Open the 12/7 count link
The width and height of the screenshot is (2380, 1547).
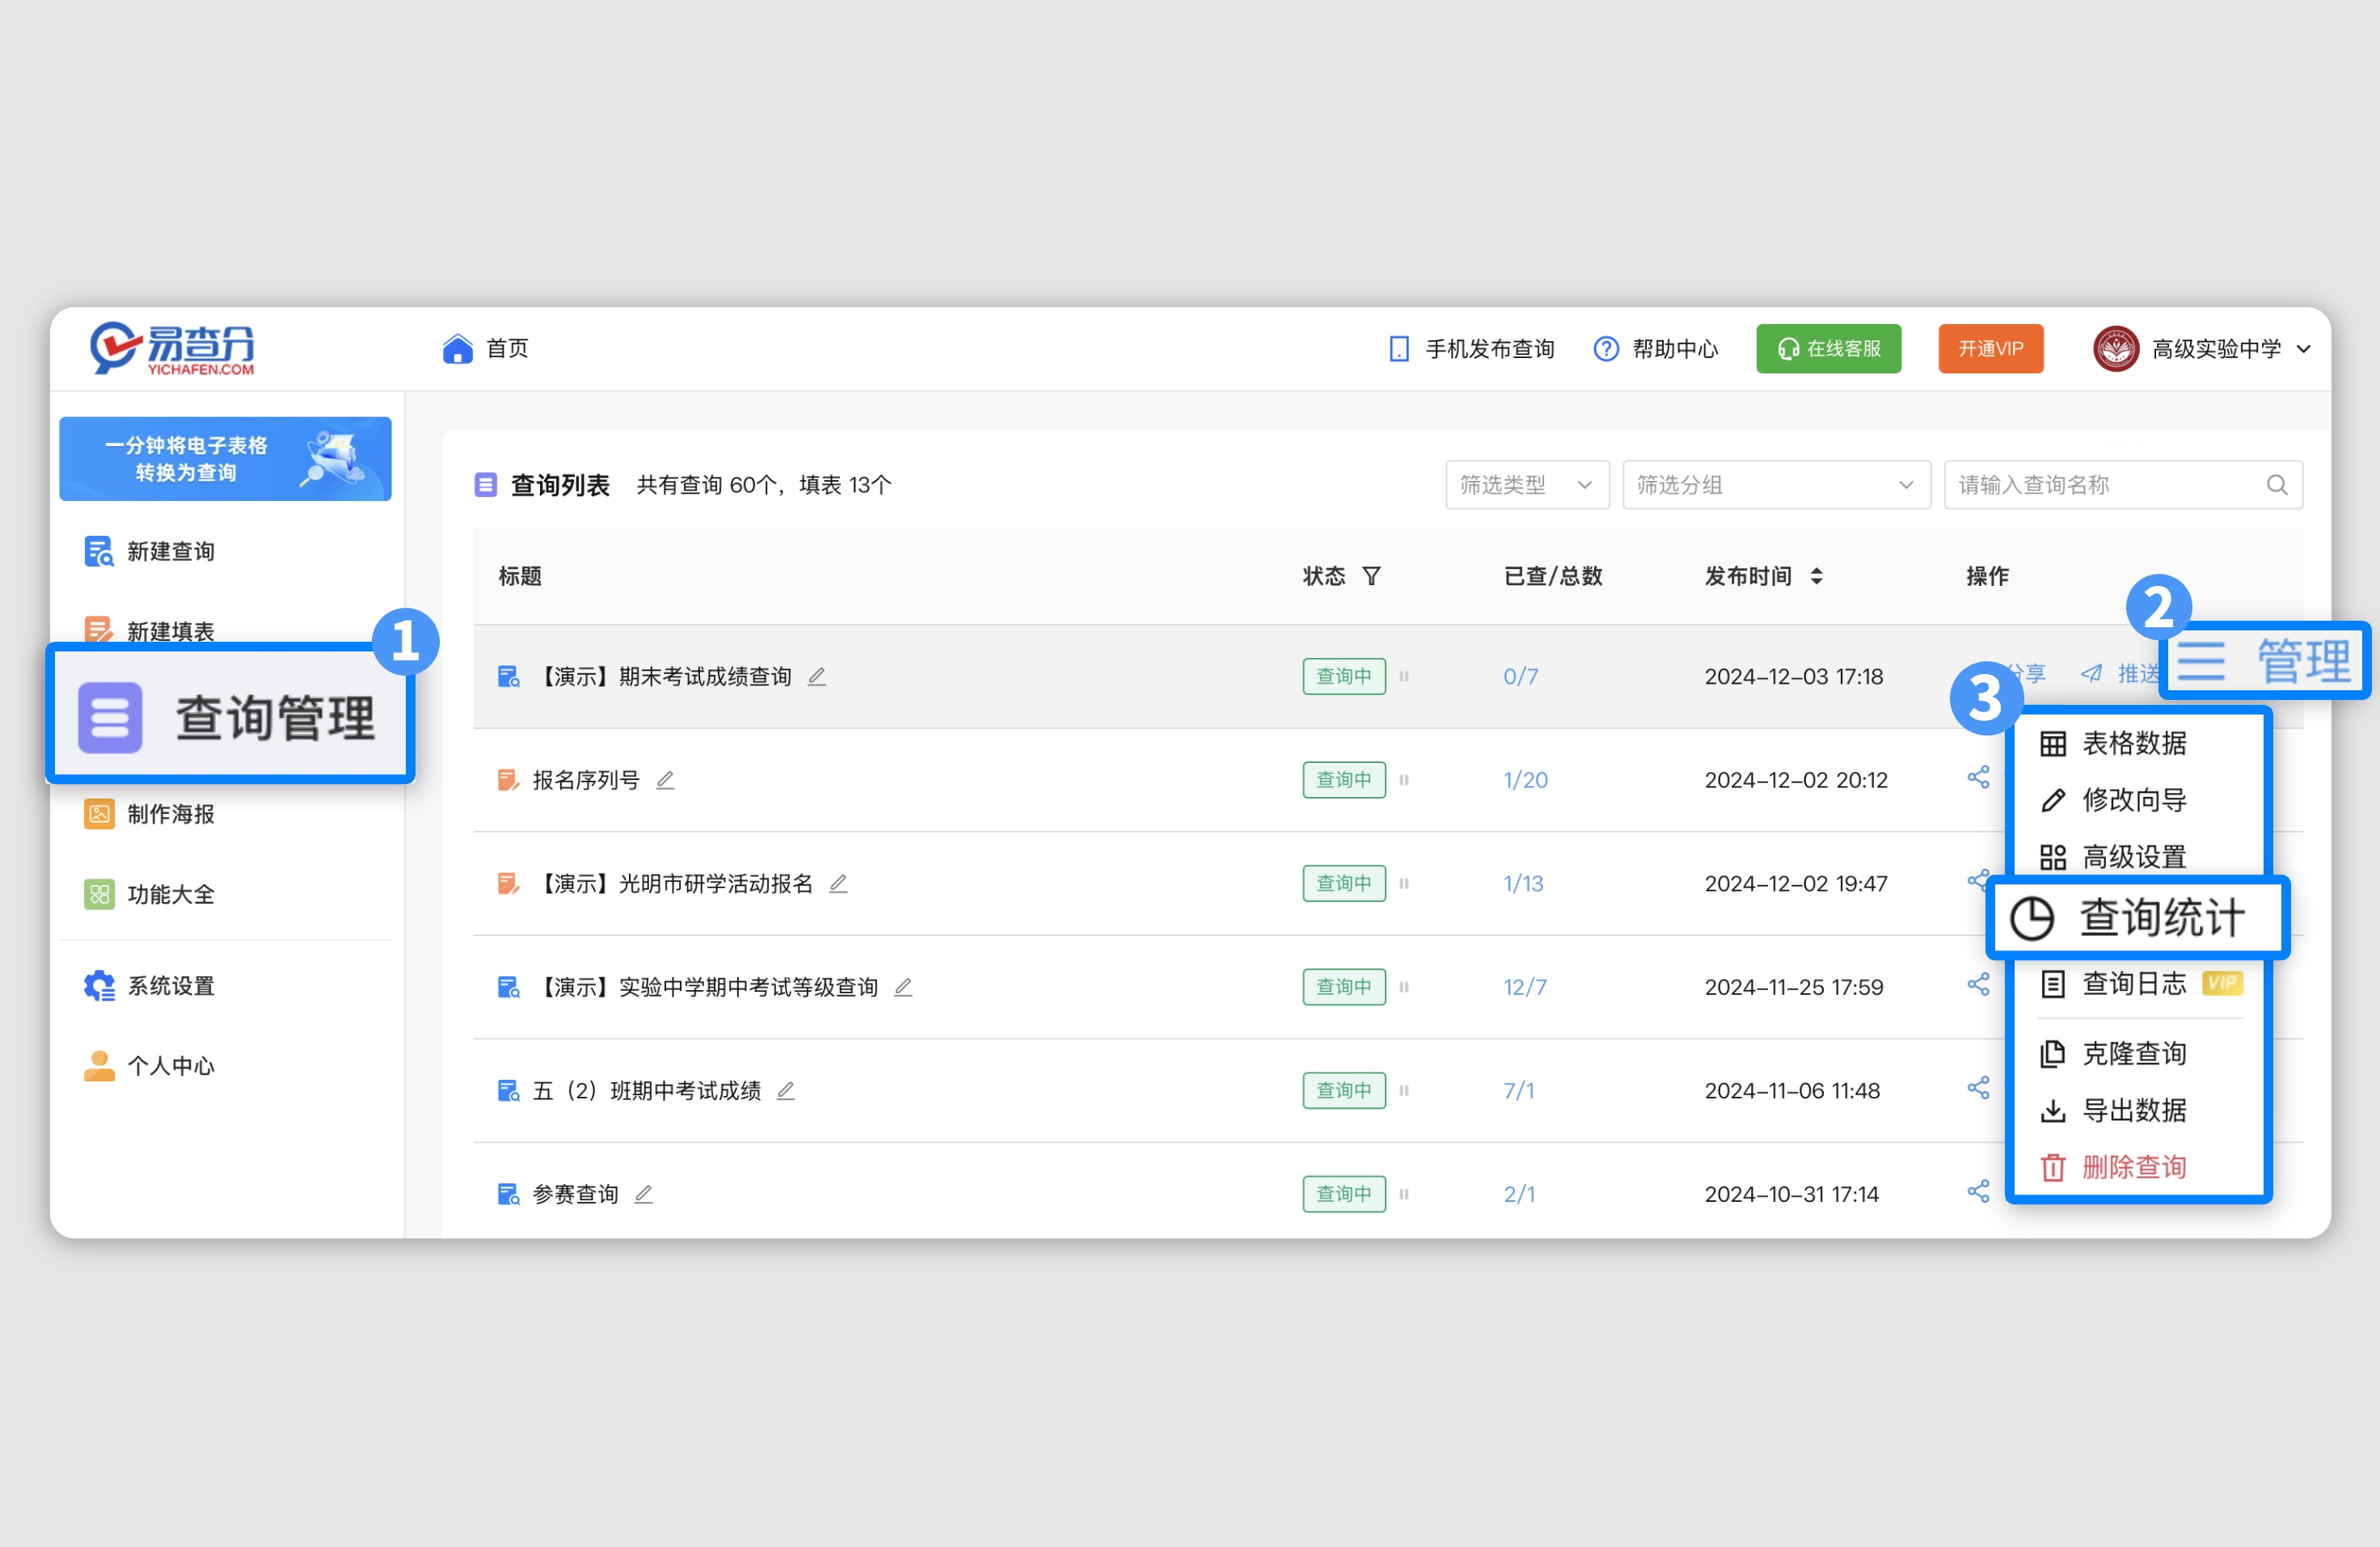1525,987
